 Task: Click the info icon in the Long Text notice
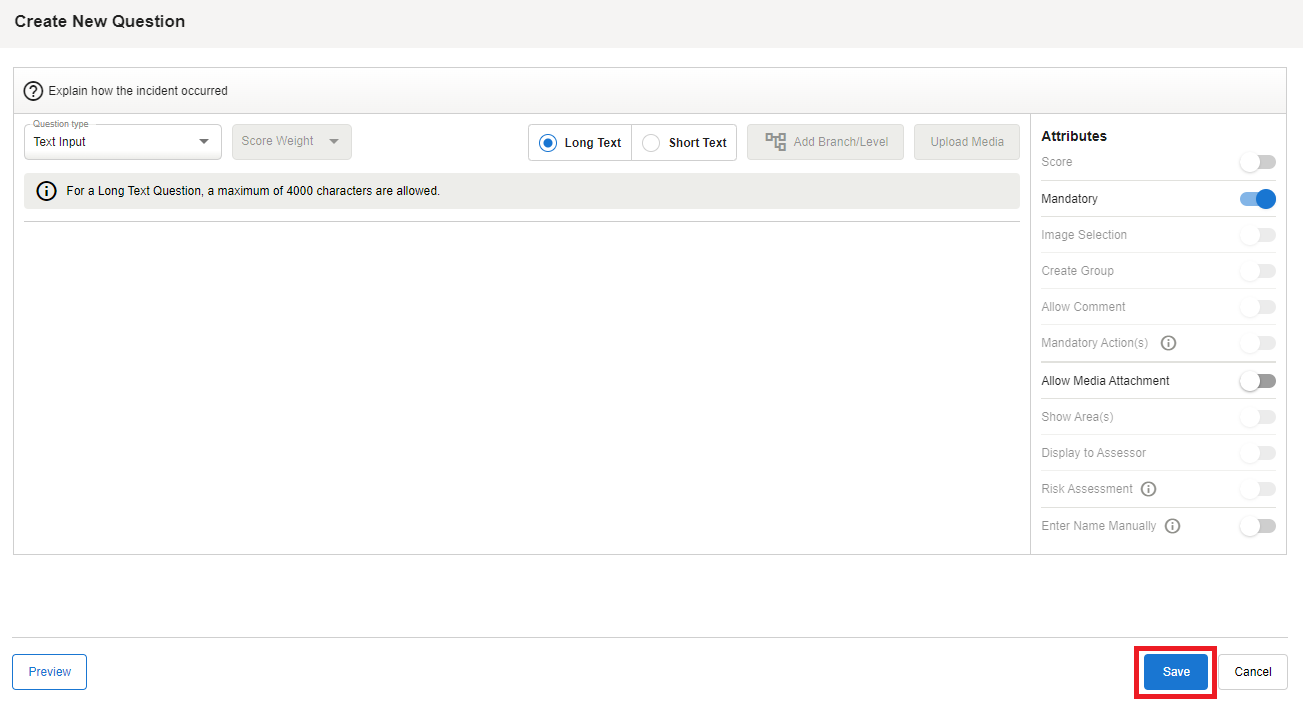pos(46,191)
